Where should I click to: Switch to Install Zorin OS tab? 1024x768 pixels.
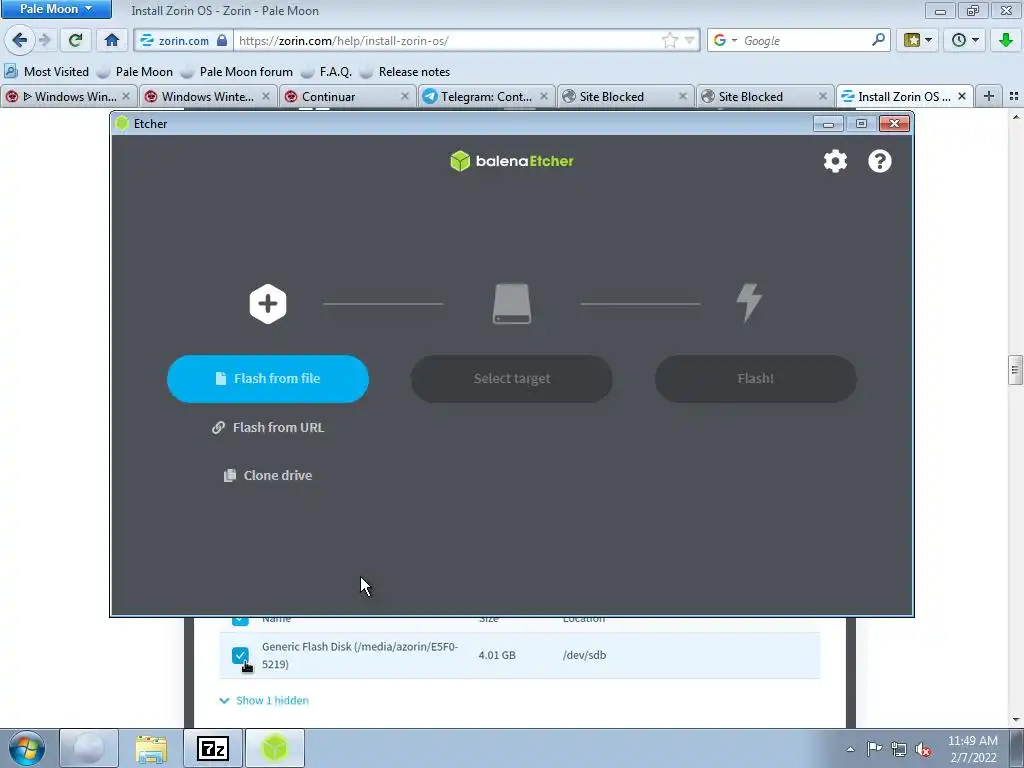click(904, 97)
